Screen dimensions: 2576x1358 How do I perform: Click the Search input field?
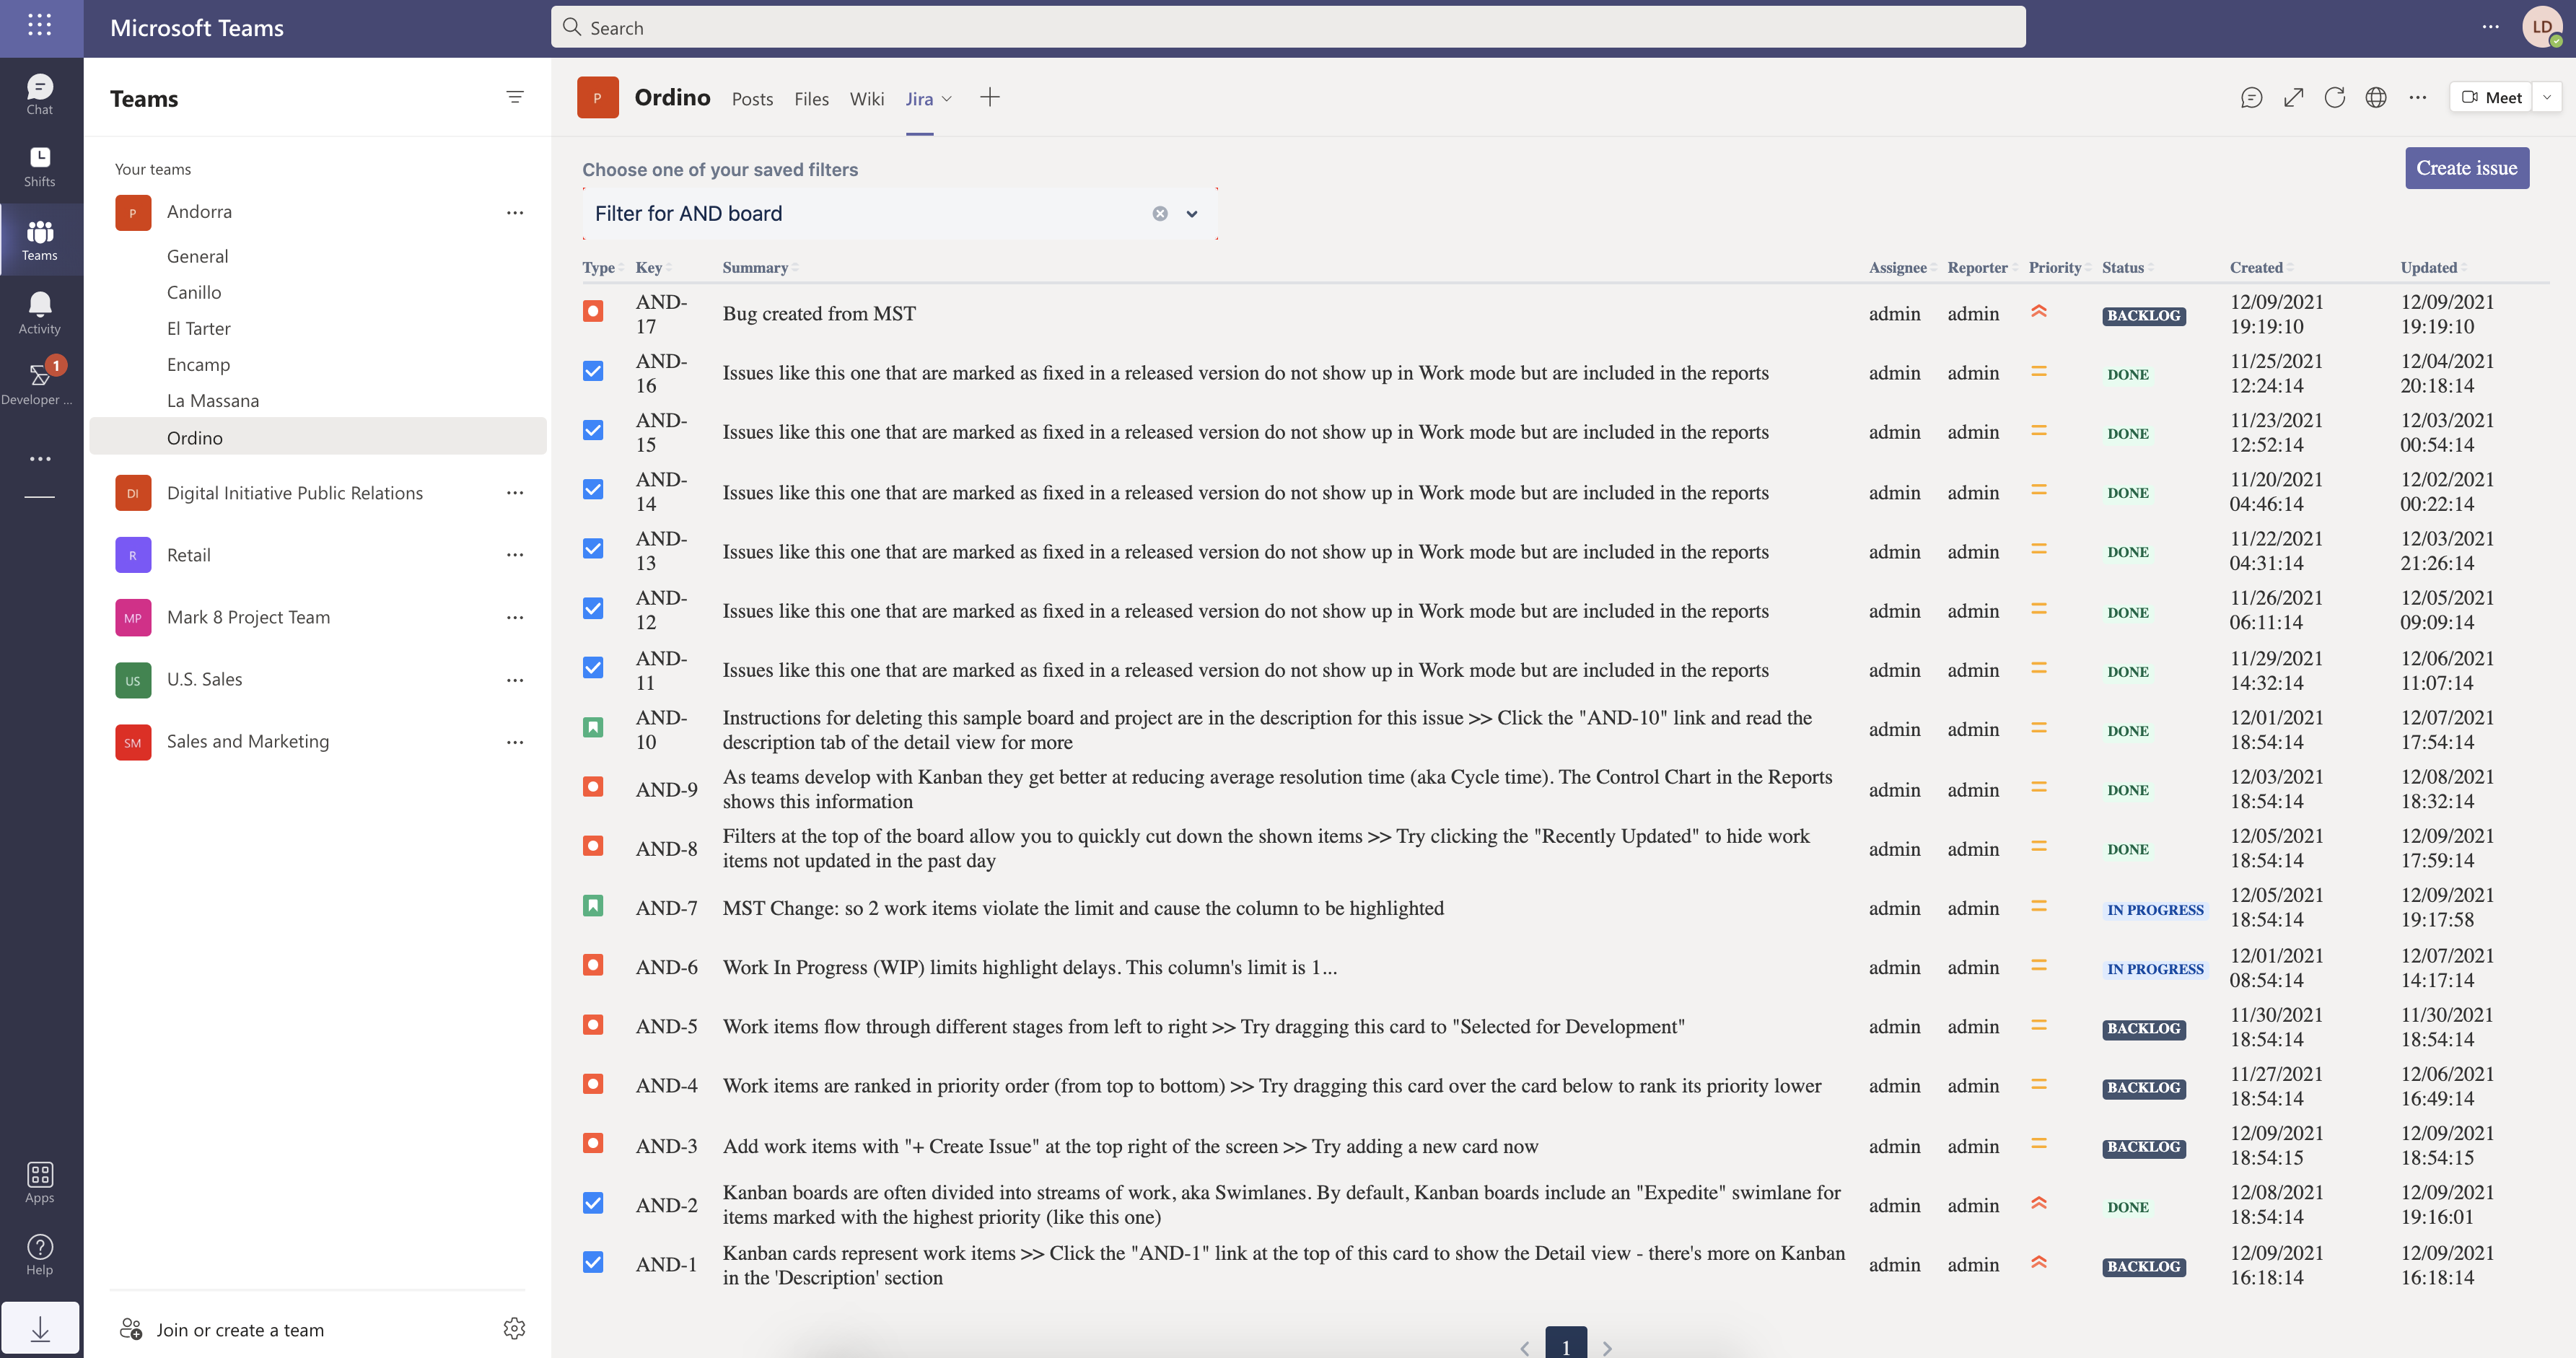click(1288, 28)
